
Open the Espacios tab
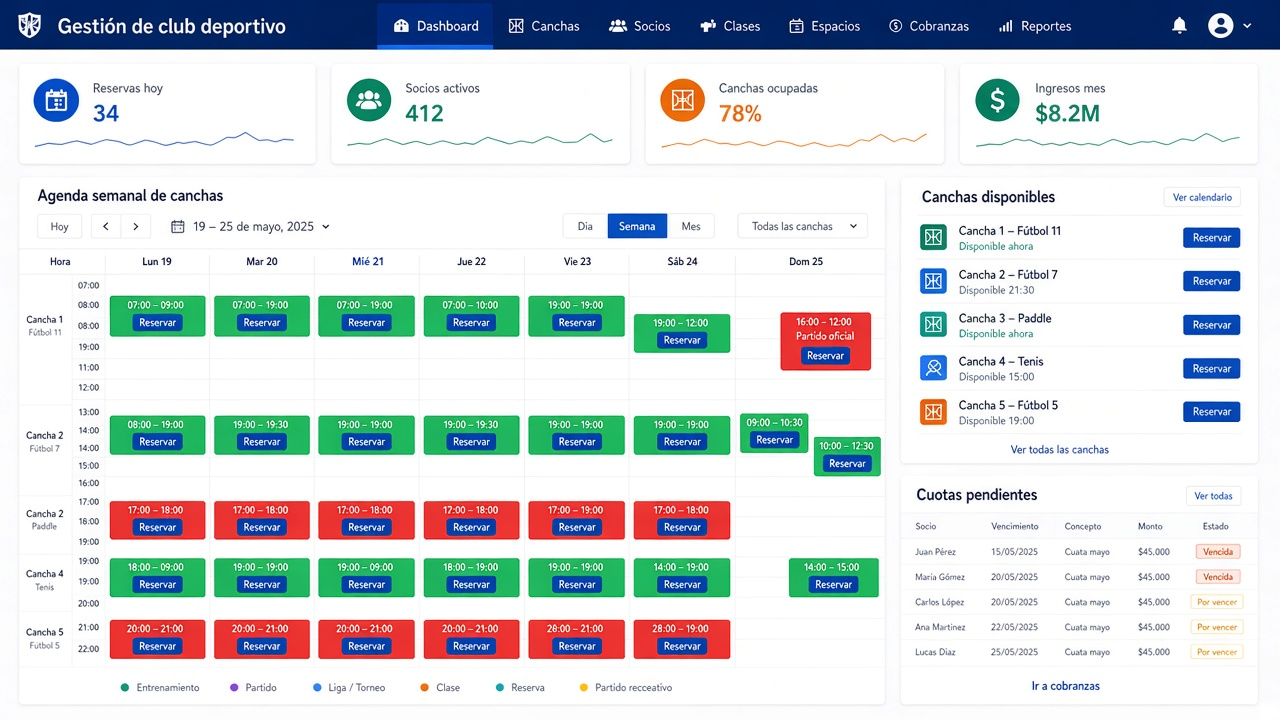tap(824, 26)
